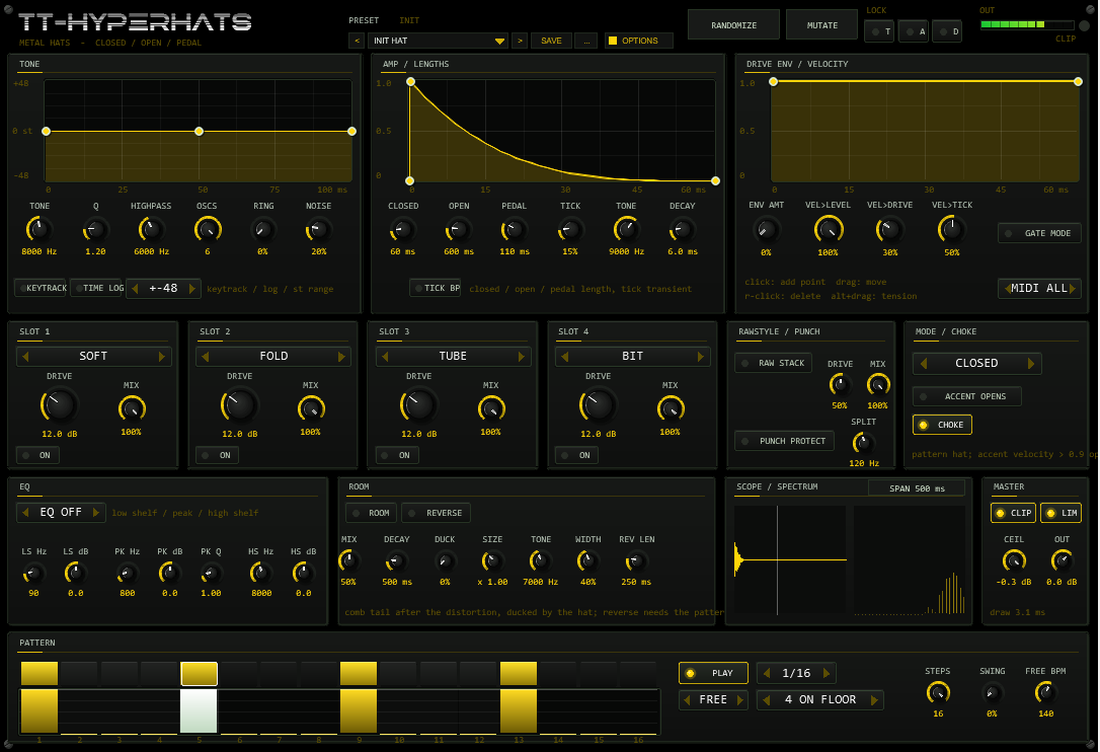This screenshot has width=1100, height=752.
Task: Open the 1/16 step rate selector
Action: point(796,673)
